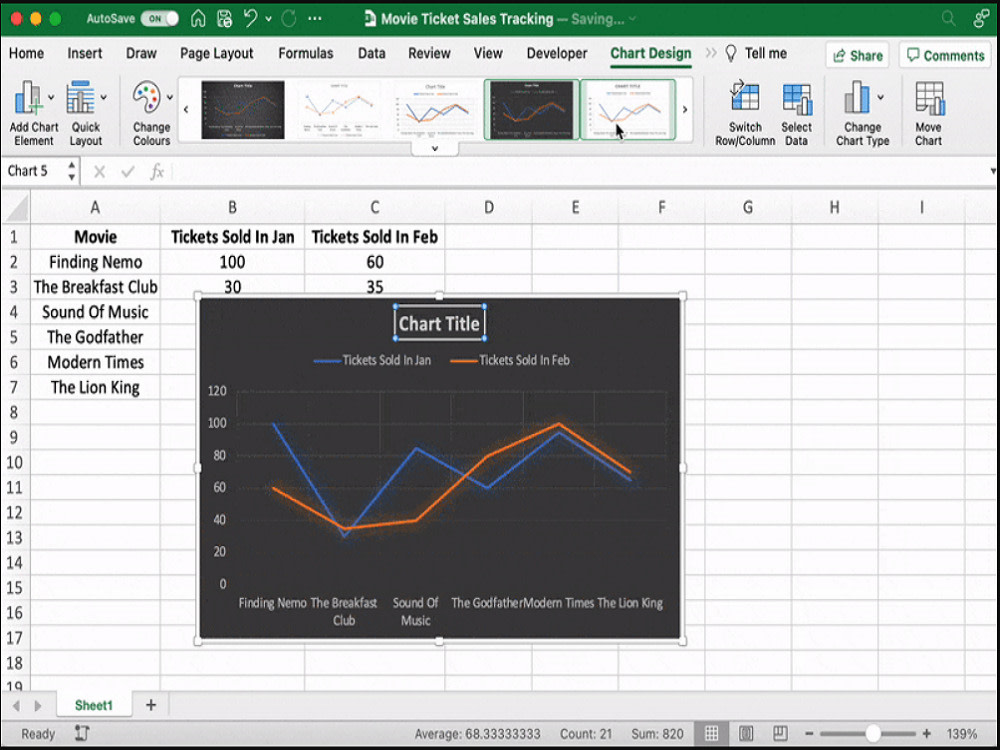The height and width of the screenshot is (750, 1000).
Task: Open the Formulas ribbon tab
Action: pyautogui.click(x=305, y=53)
